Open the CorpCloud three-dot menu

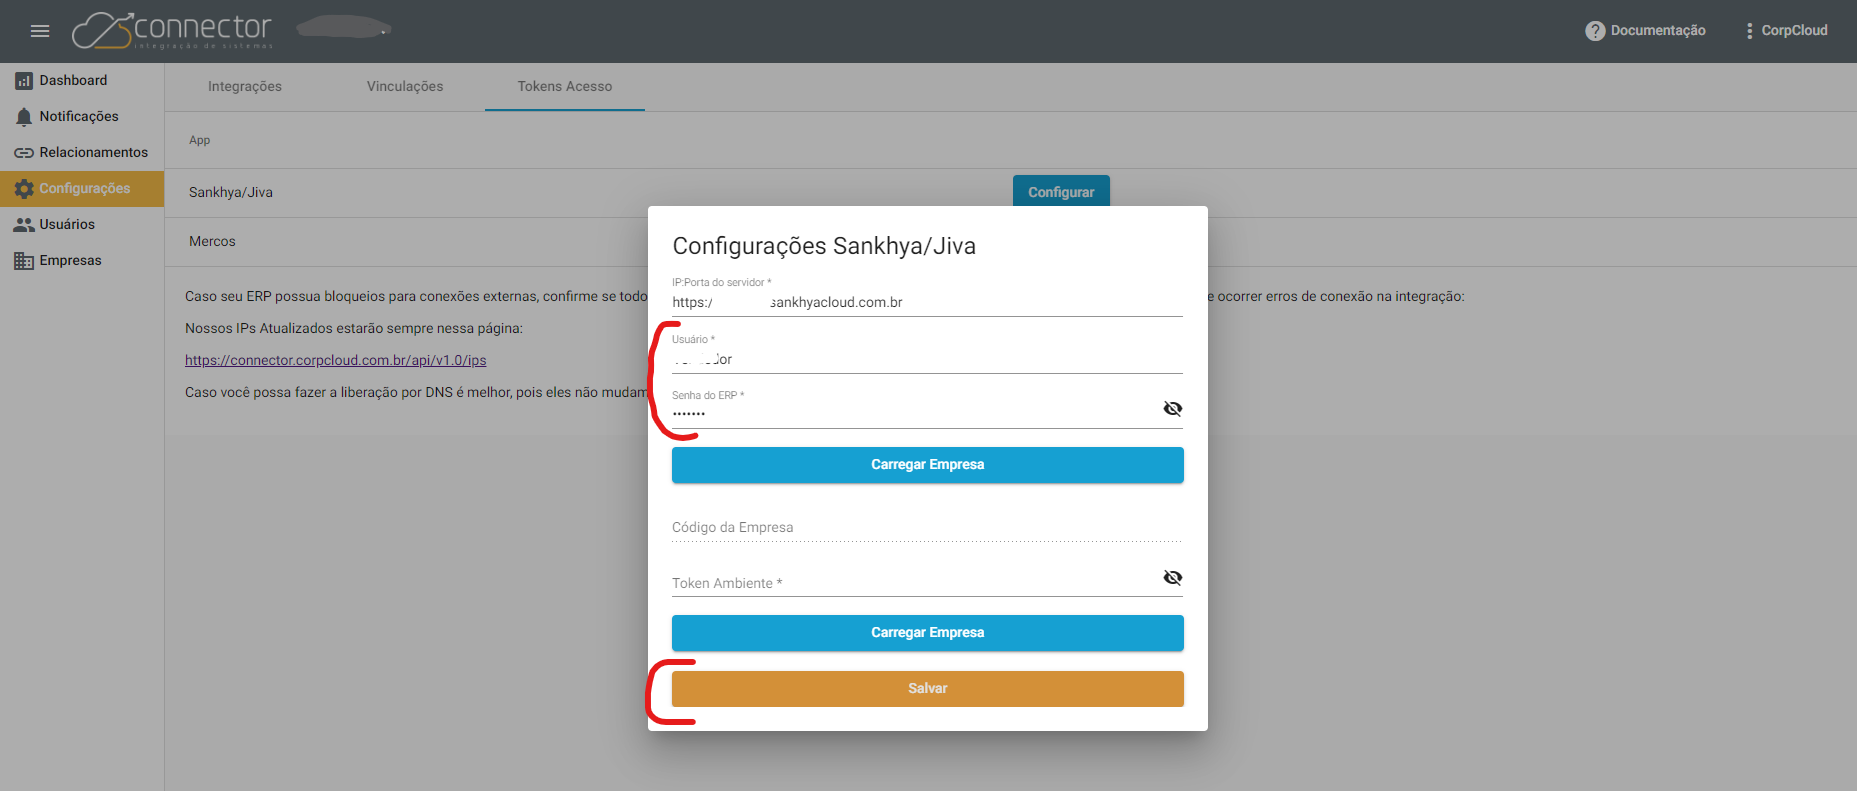click(1749, 31)
